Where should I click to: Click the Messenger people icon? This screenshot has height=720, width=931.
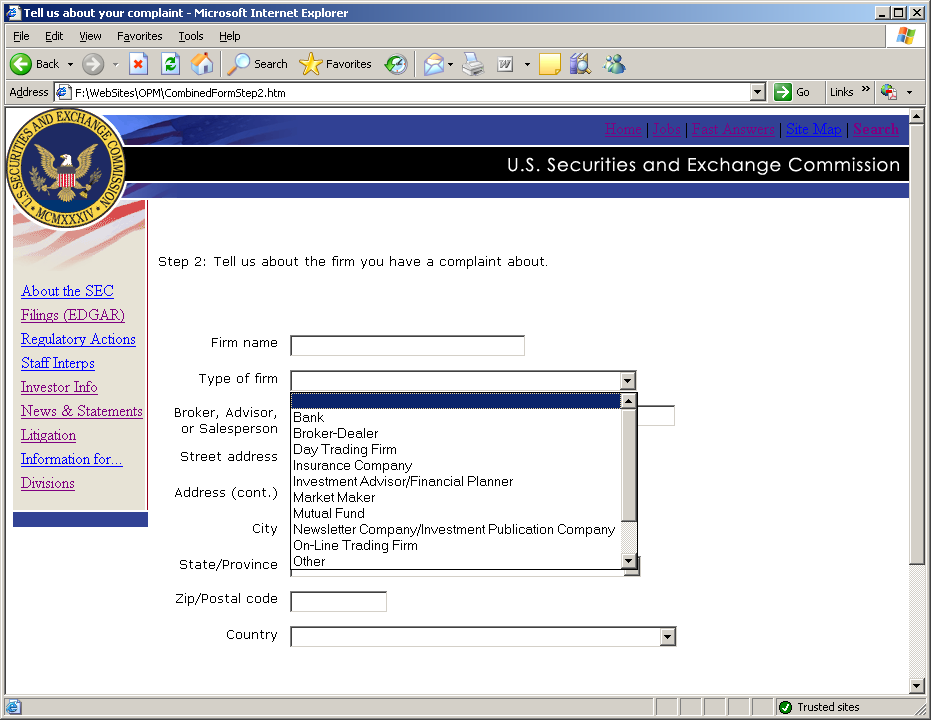(615, 64)
